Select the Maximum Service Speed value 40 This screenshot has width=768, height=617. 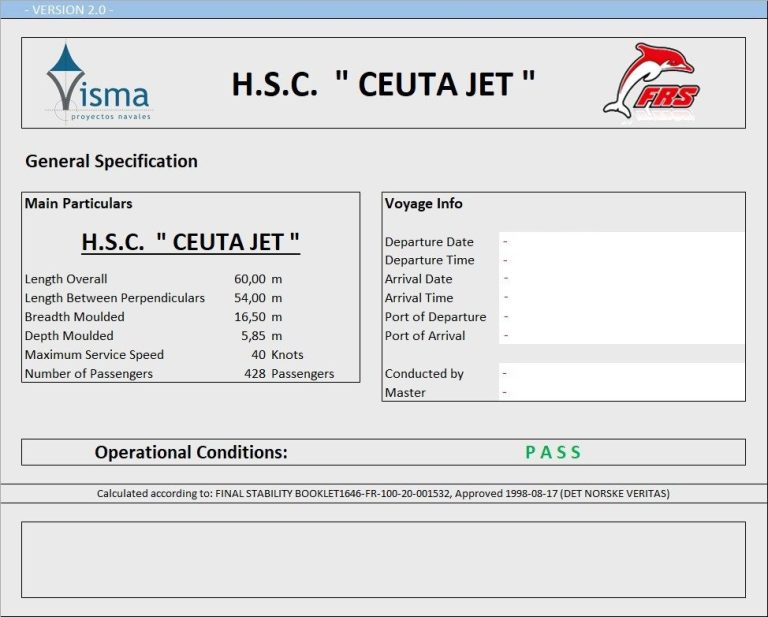[259, 355]
